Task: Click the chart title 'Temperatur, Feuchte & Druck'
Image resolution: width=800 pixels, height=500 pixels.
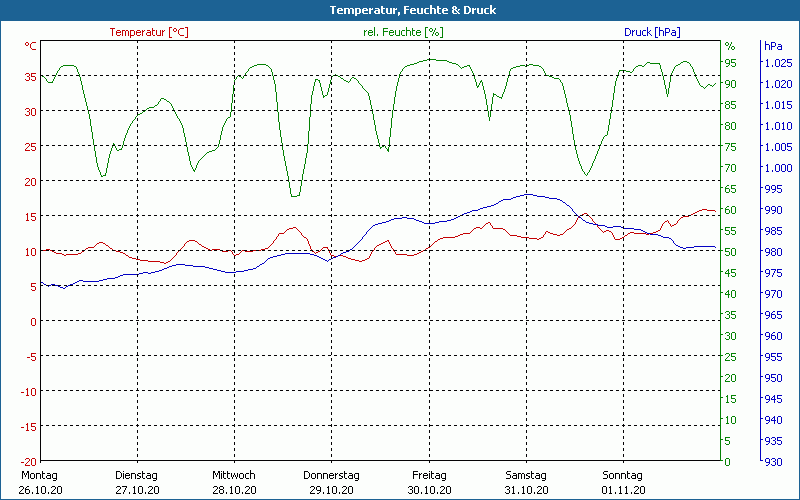Action: tap(413, 10)
